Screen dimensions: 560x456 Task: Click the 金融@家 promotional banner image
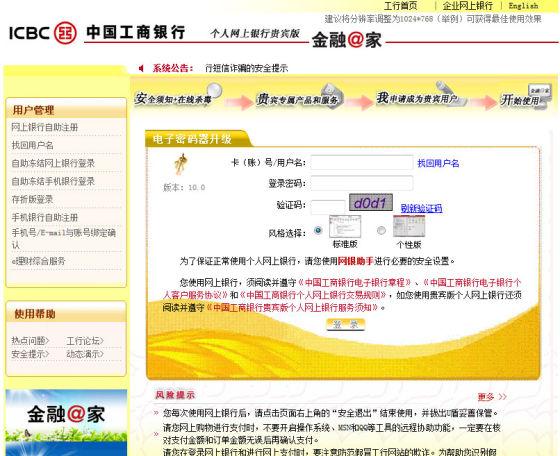click(x=66, y=422)
